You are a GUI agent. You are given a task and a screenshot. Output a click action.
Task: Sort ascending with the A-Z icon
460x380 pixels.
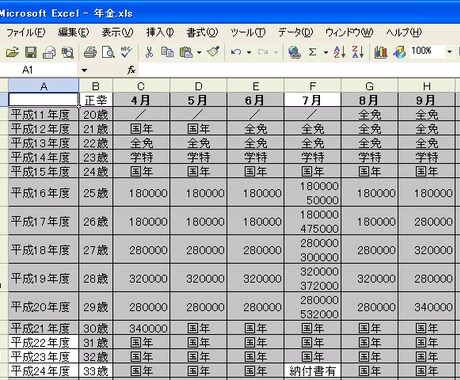pyautogui.click(x=340, y=52)
